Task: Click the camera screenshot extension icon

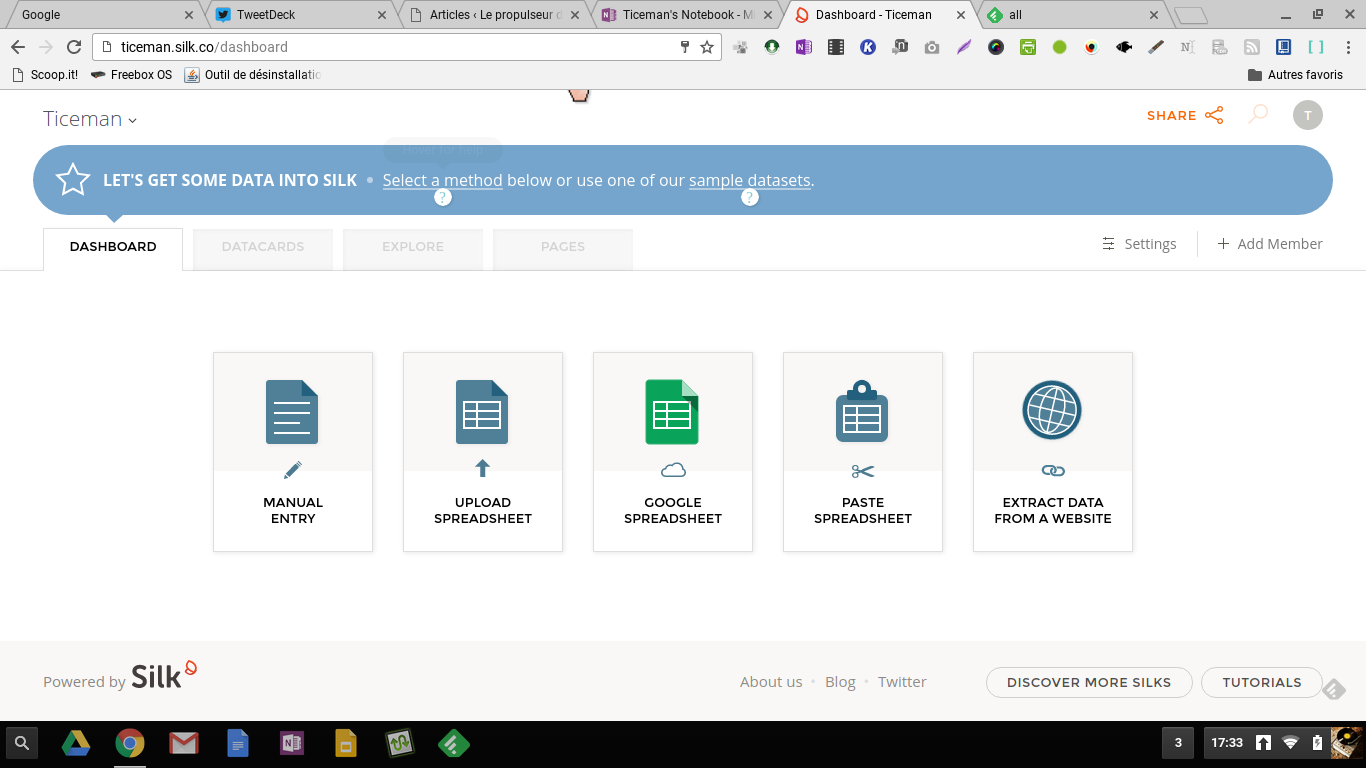Action: pyautogui.click(x=932, y=47)
